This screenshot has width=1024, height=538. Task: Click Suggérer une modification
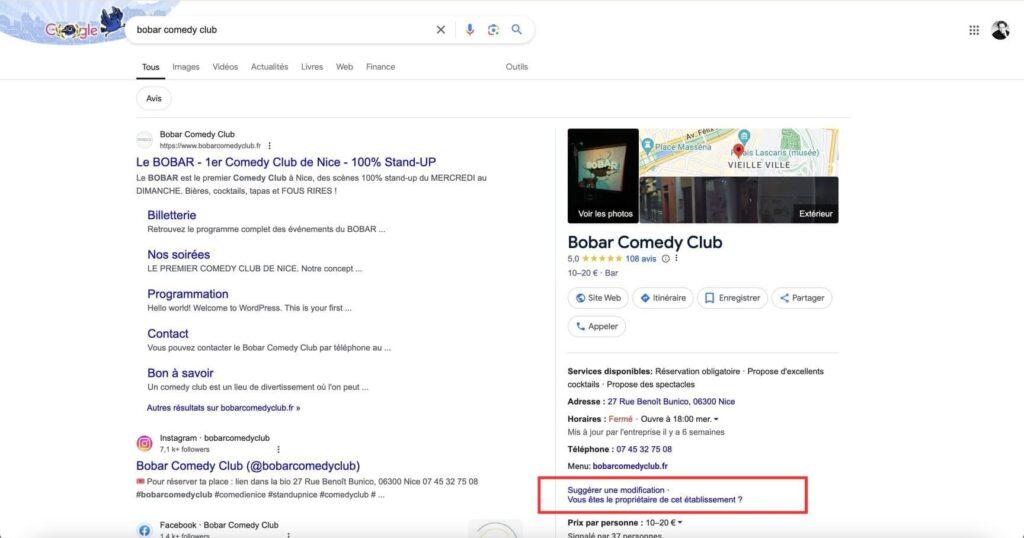616,490
